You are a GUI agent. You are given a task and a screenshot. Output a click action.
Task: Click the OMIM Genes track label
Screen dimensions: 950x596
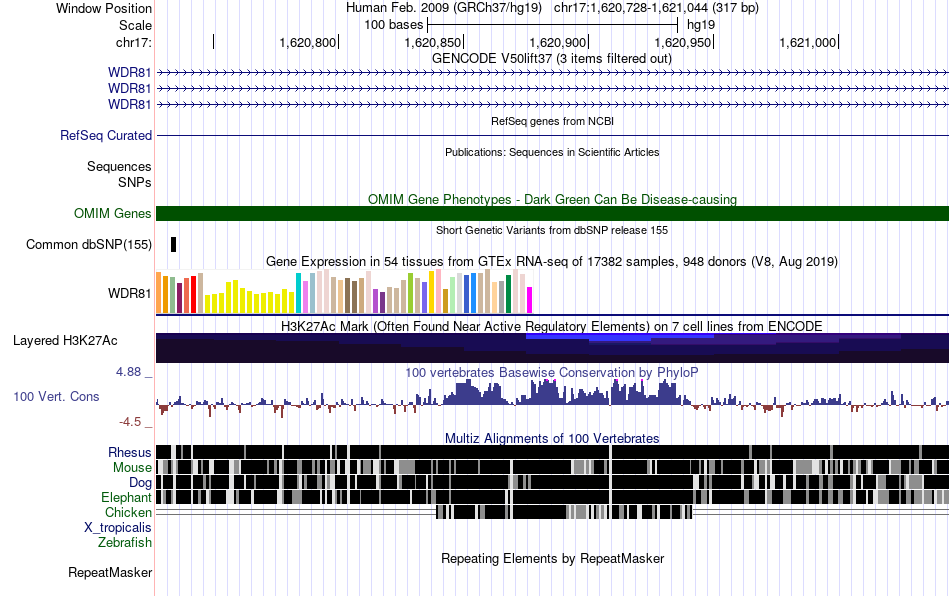point(113,214)
